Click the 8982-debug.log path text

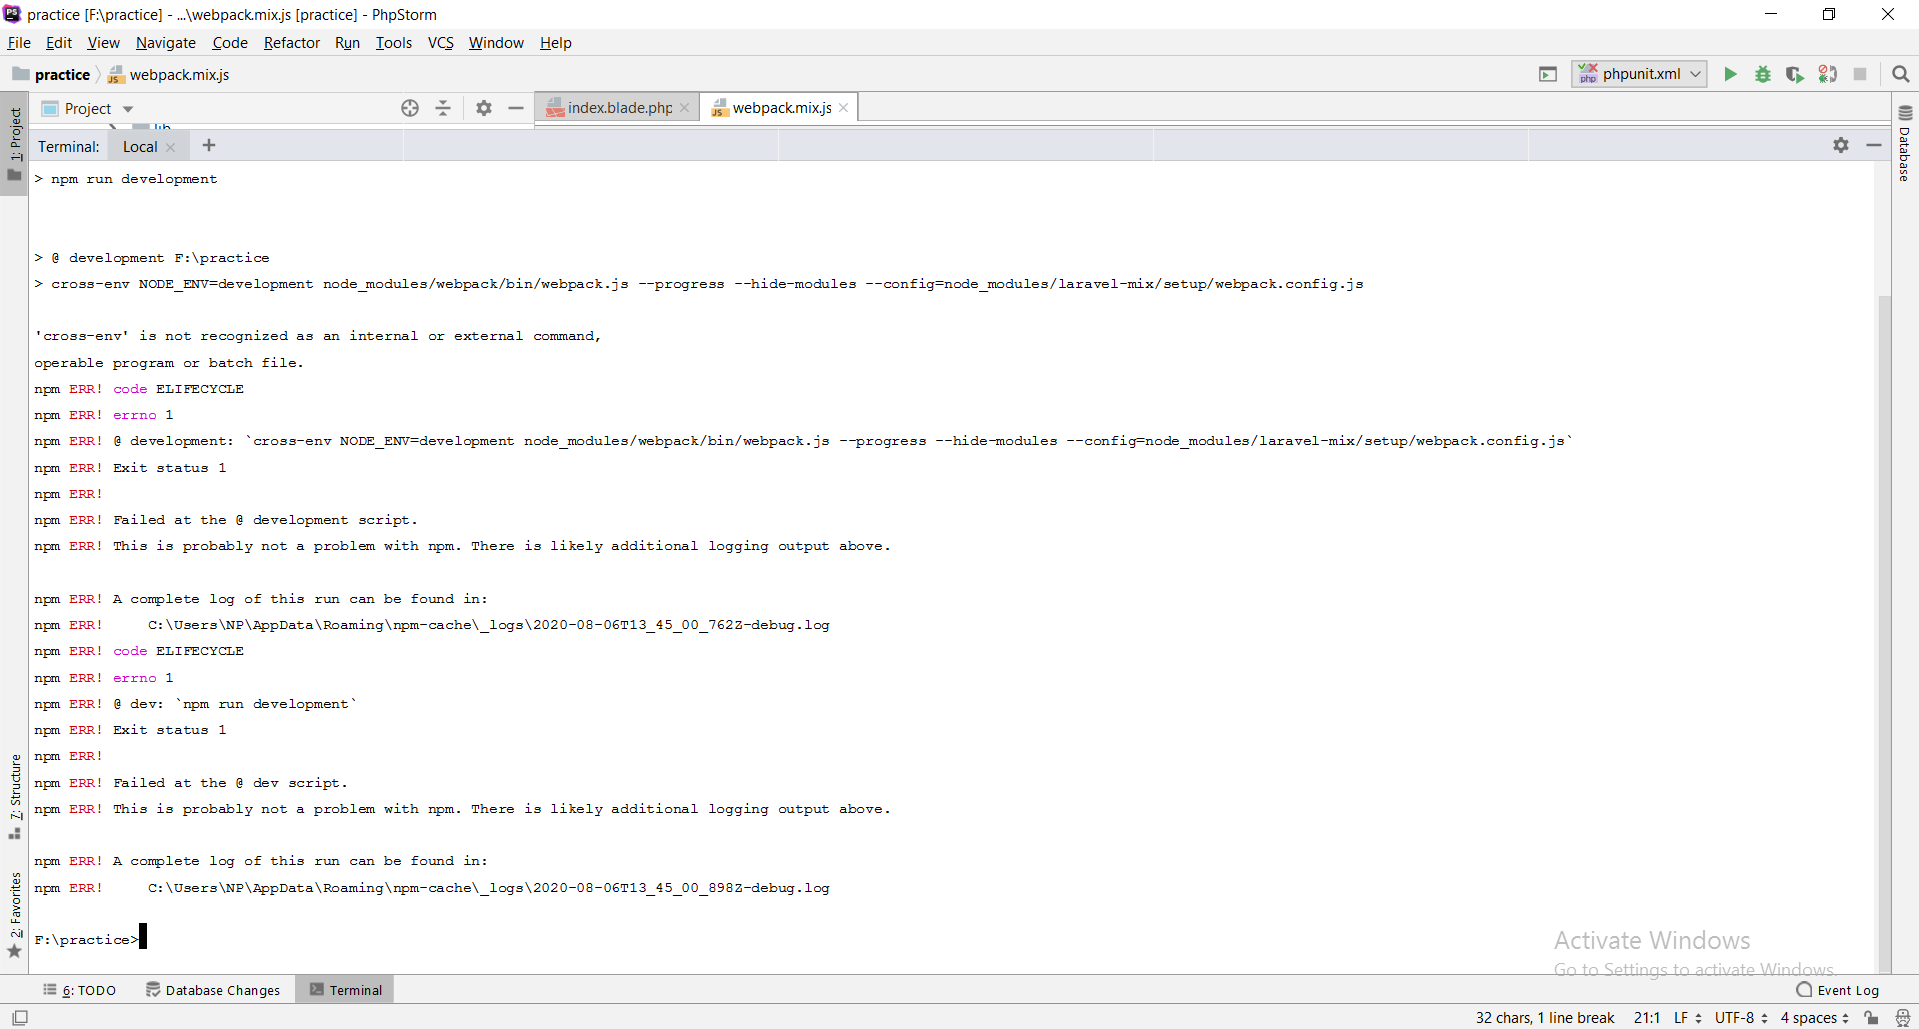tap(489, 888)
